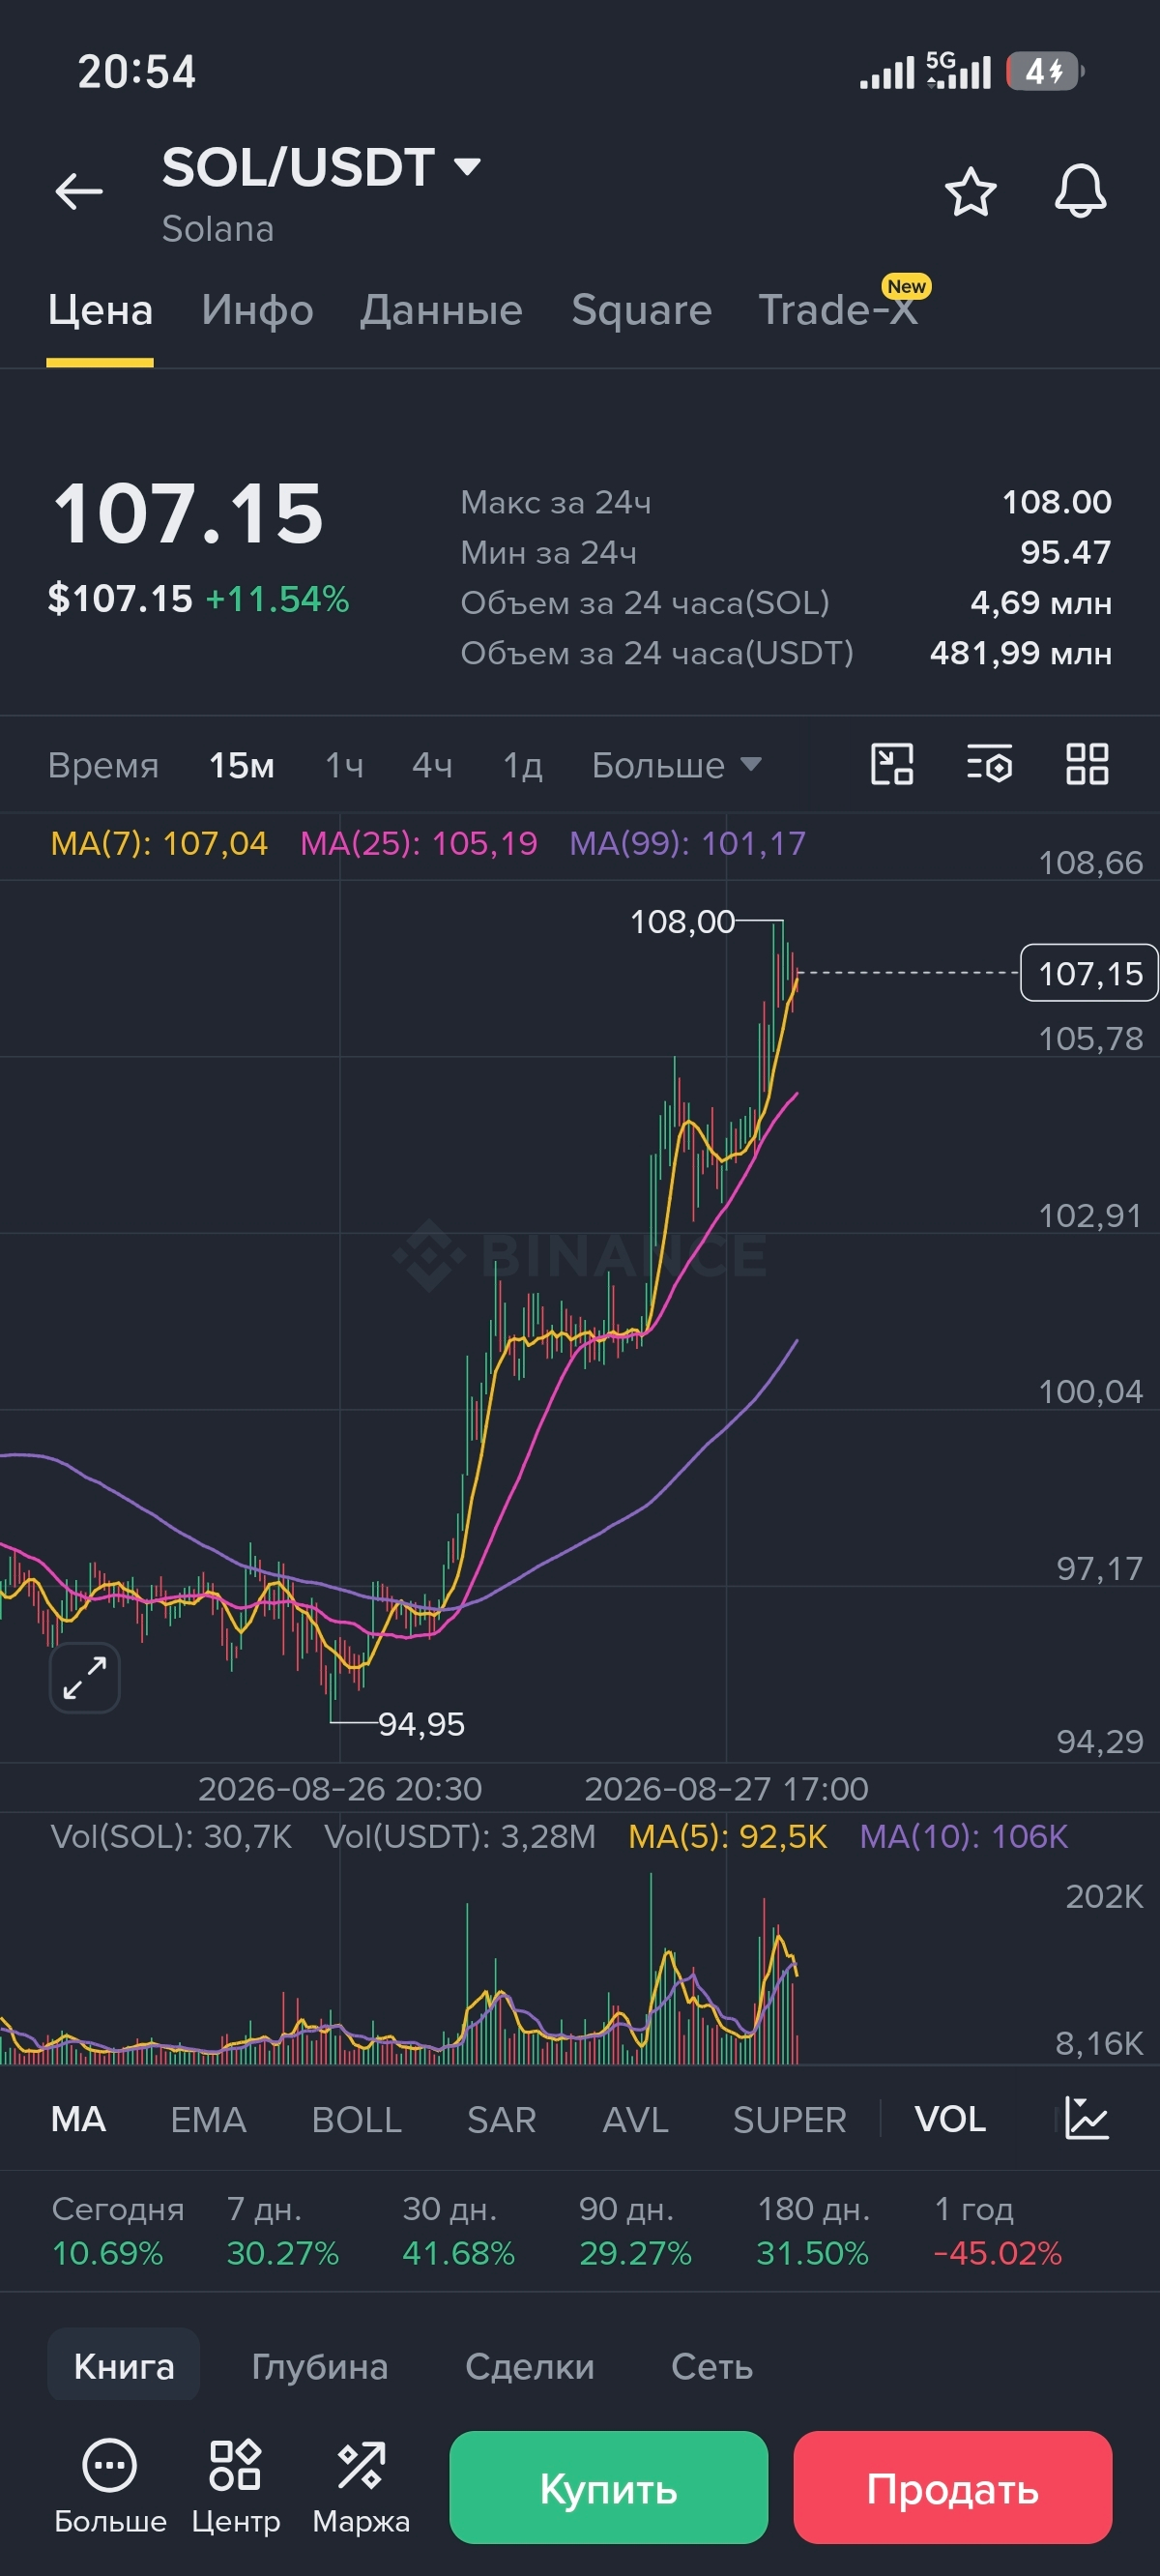Tap the green Купить button
This screenshot has height=2576, width=1160.
(x=609, y=2487)
